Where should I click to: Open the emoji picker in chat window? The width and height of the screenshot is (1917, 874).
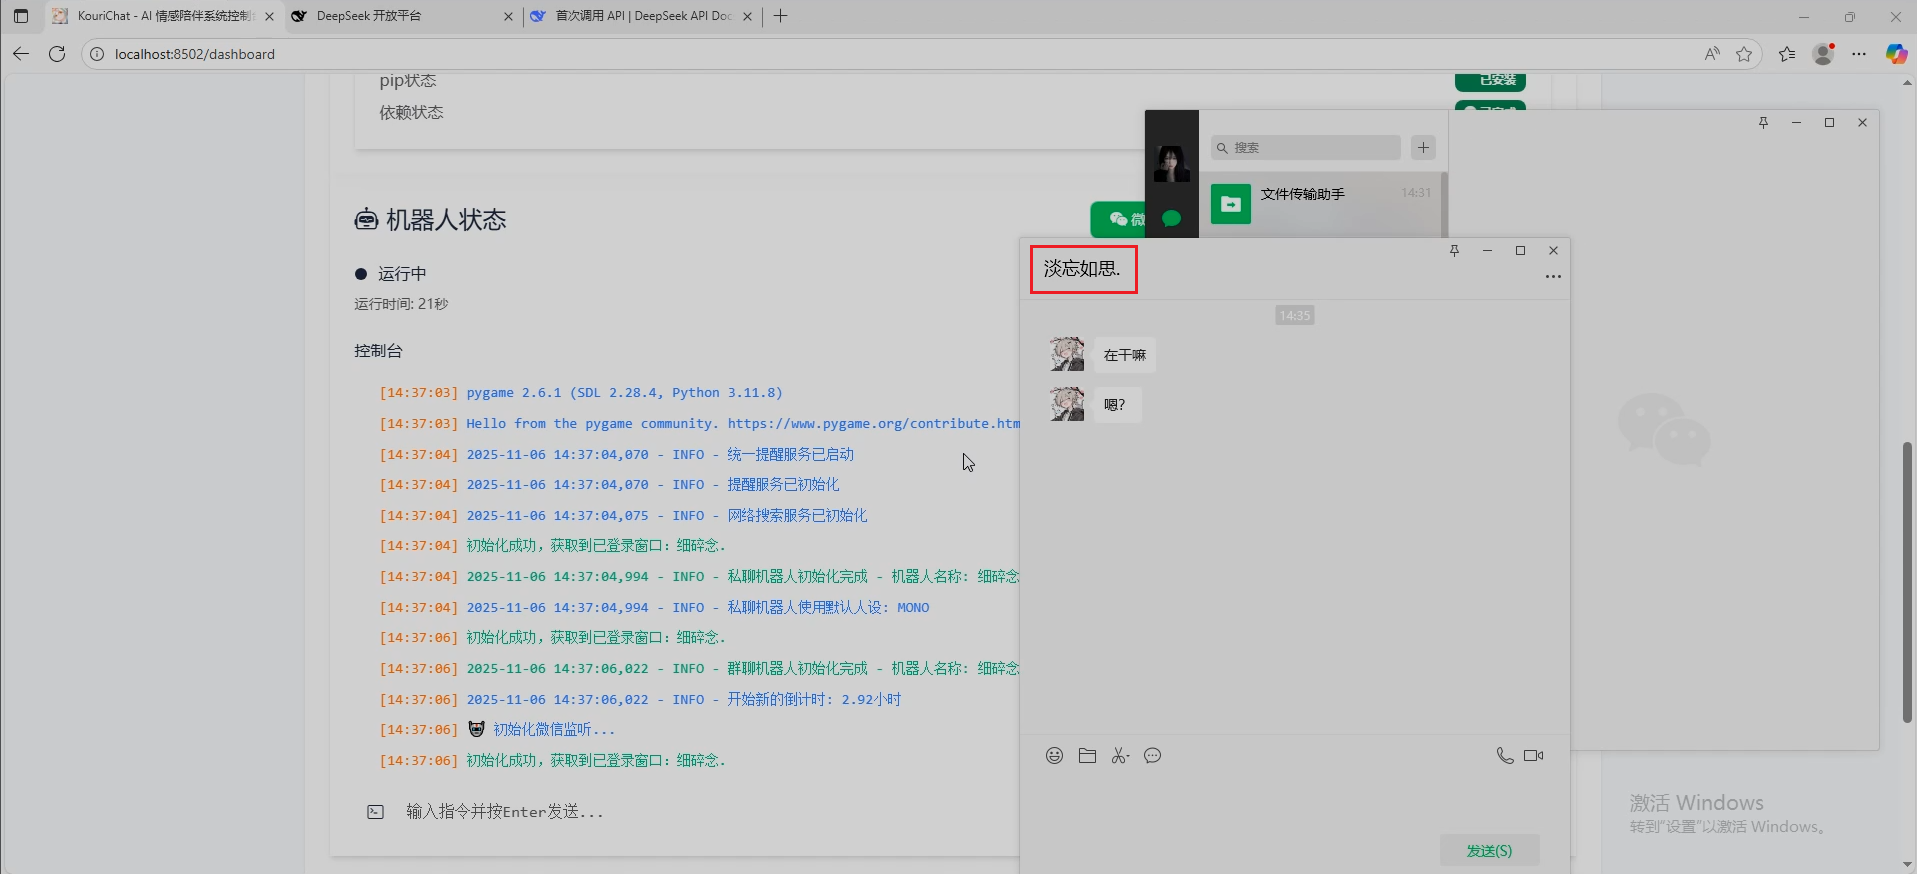[1054, 756]
